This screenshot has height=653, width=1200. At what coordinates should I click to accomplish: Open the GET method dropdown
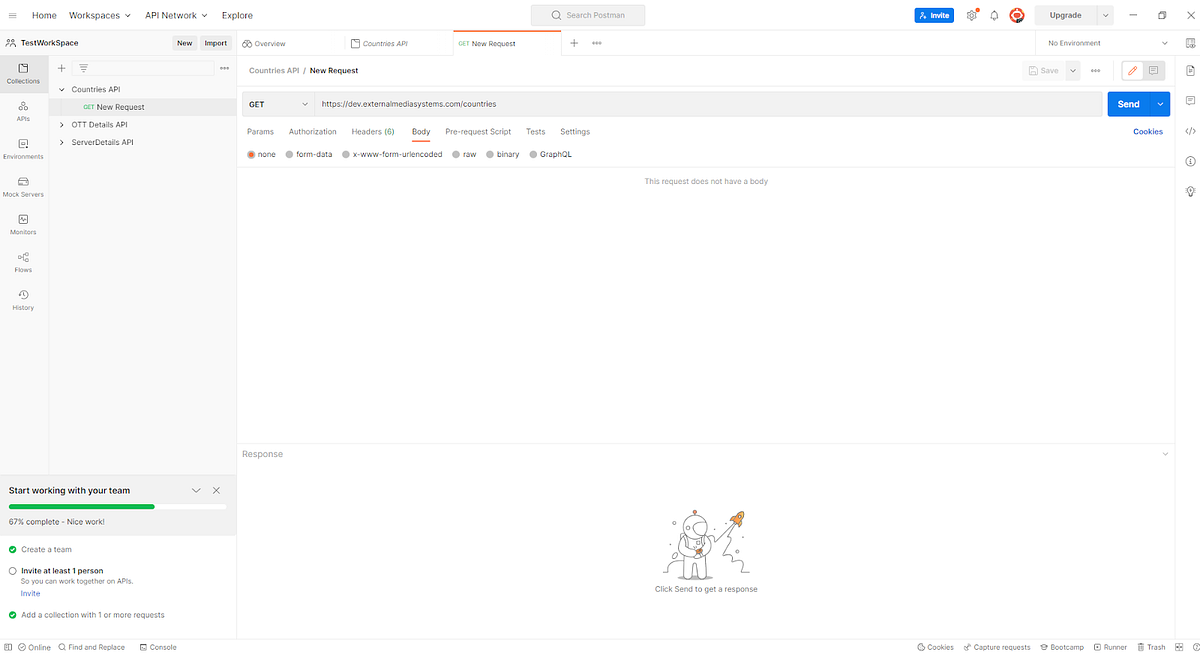coord(278,103)
